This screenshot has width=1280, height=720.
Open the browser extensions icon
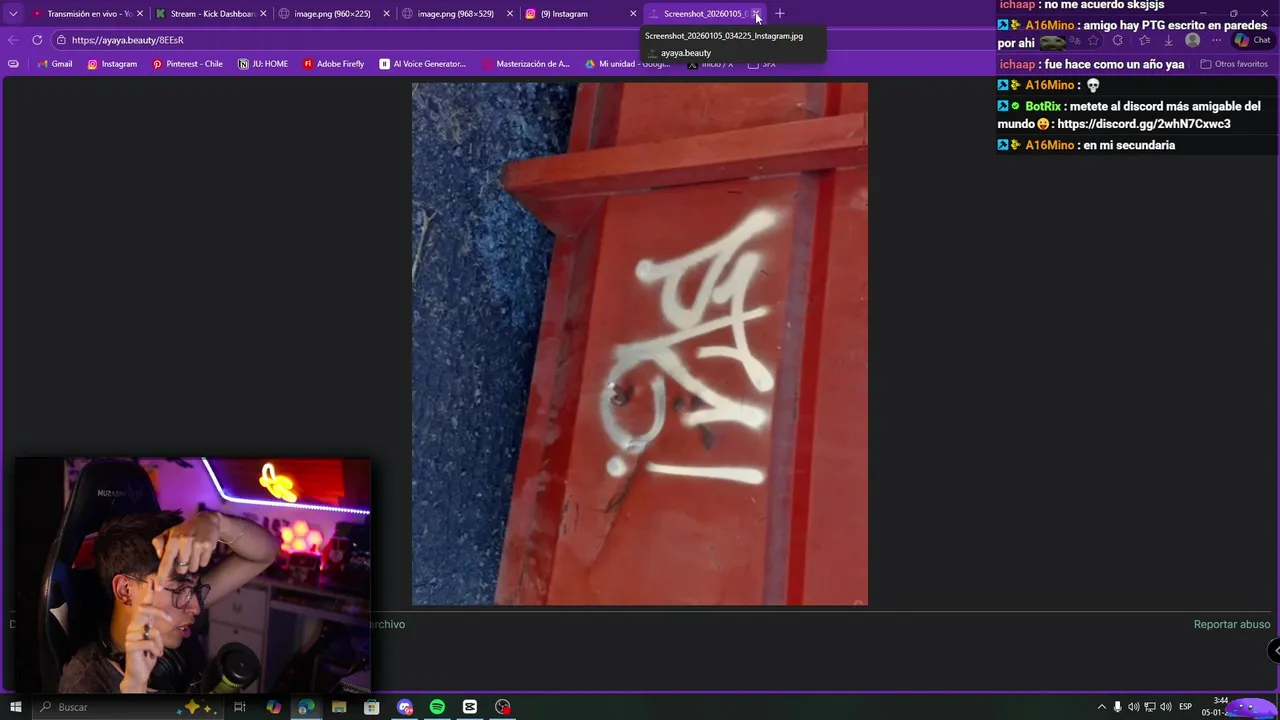click(1118, 41)
